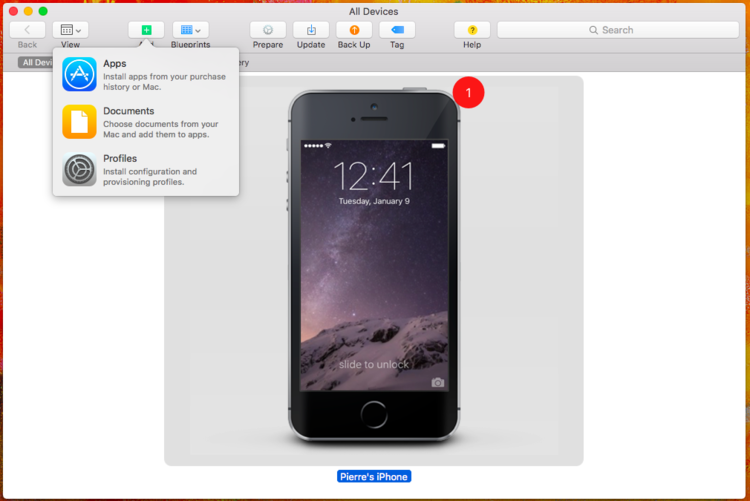The width and height of the screenshot is (750, 501).
Task: Choose Documents from the Add popover
Action: click(x=146, y=122)
